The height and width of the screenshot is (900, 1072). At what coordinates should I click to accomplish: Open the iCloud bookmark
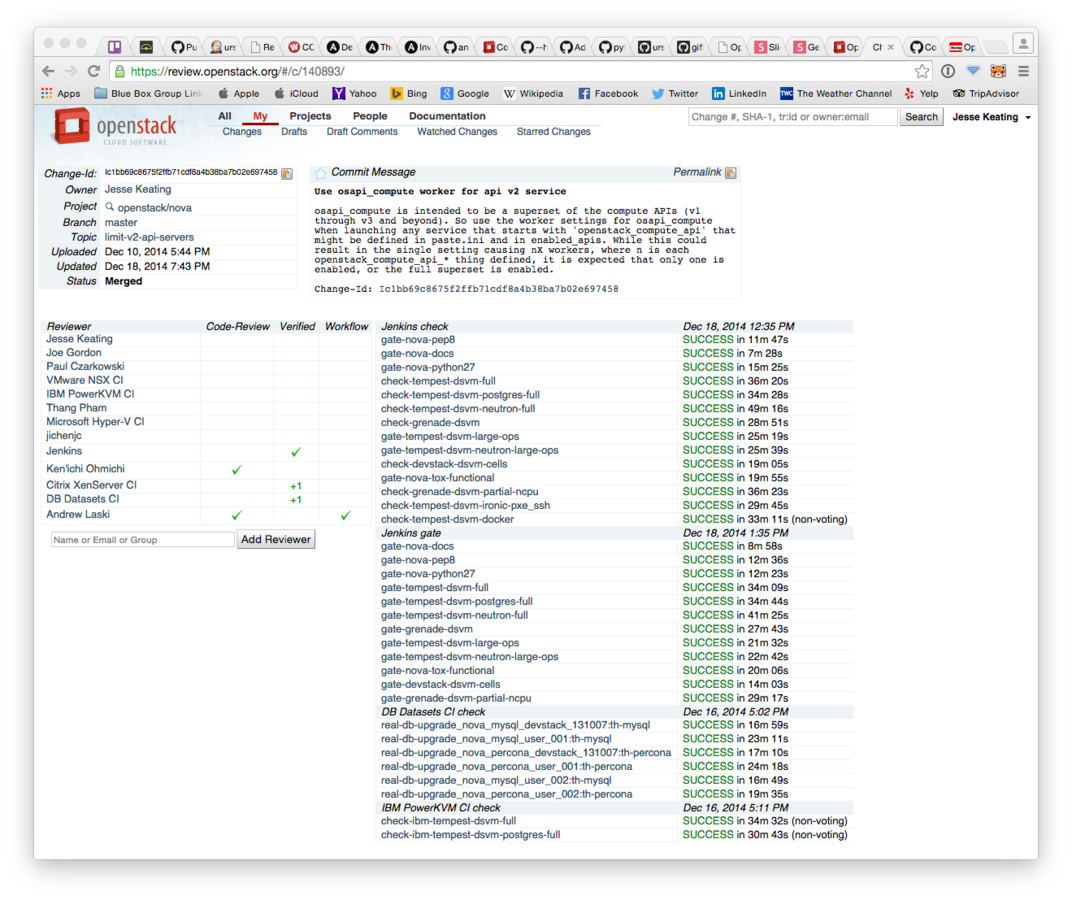(296, 94)
